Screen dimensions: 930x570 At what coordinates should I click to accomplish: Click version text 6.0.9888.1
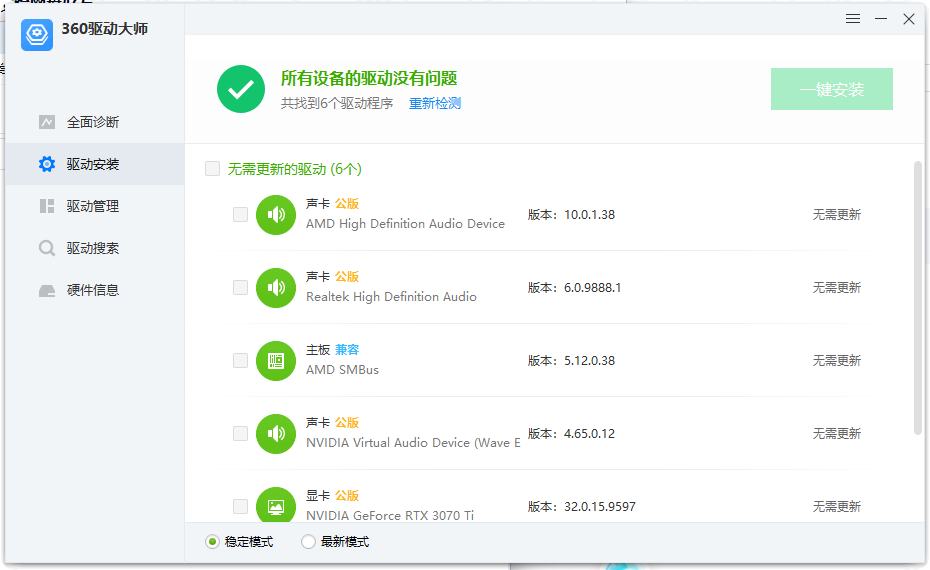coord(593,288)
